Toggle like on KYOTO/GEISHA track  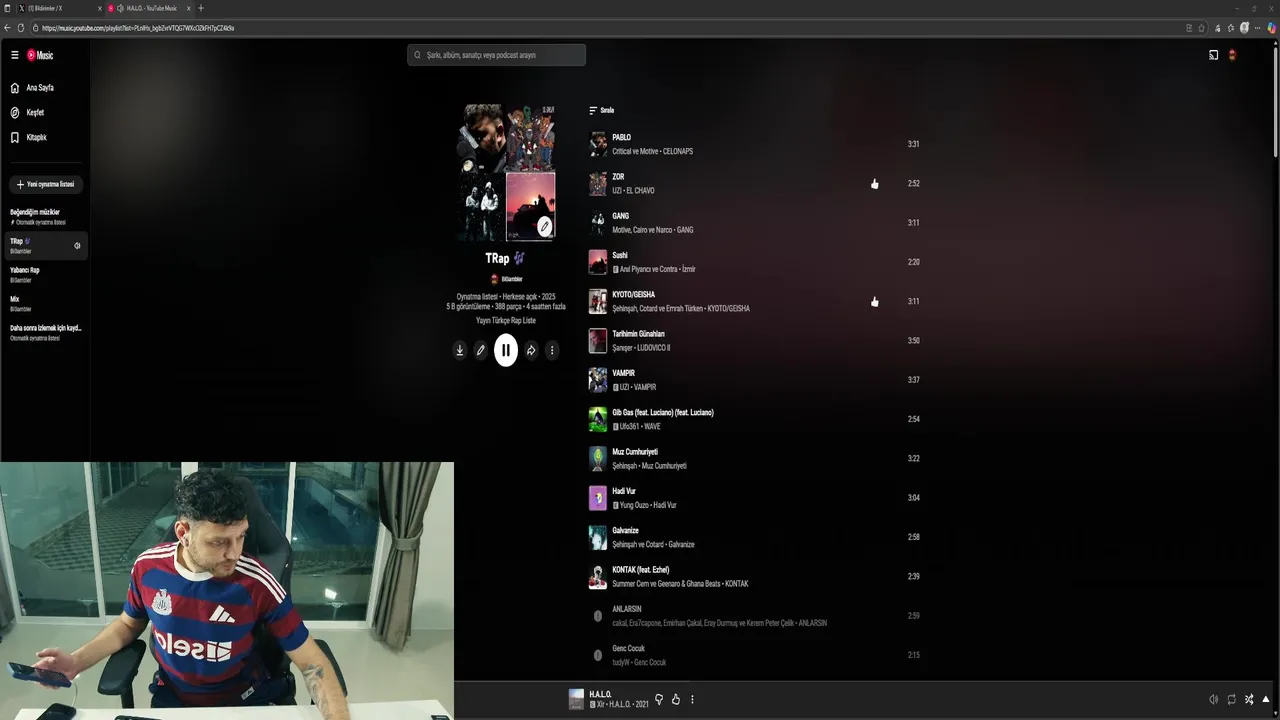click(x=874, y=301)
